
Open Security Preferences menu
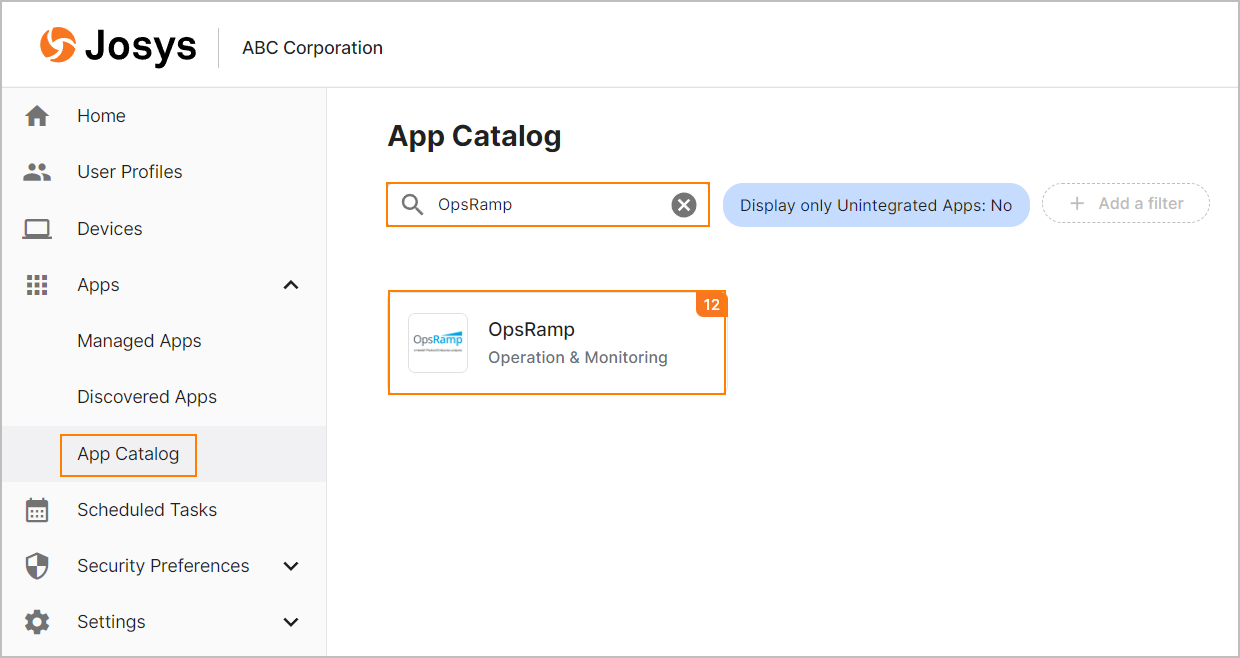[x=163, y=566]
